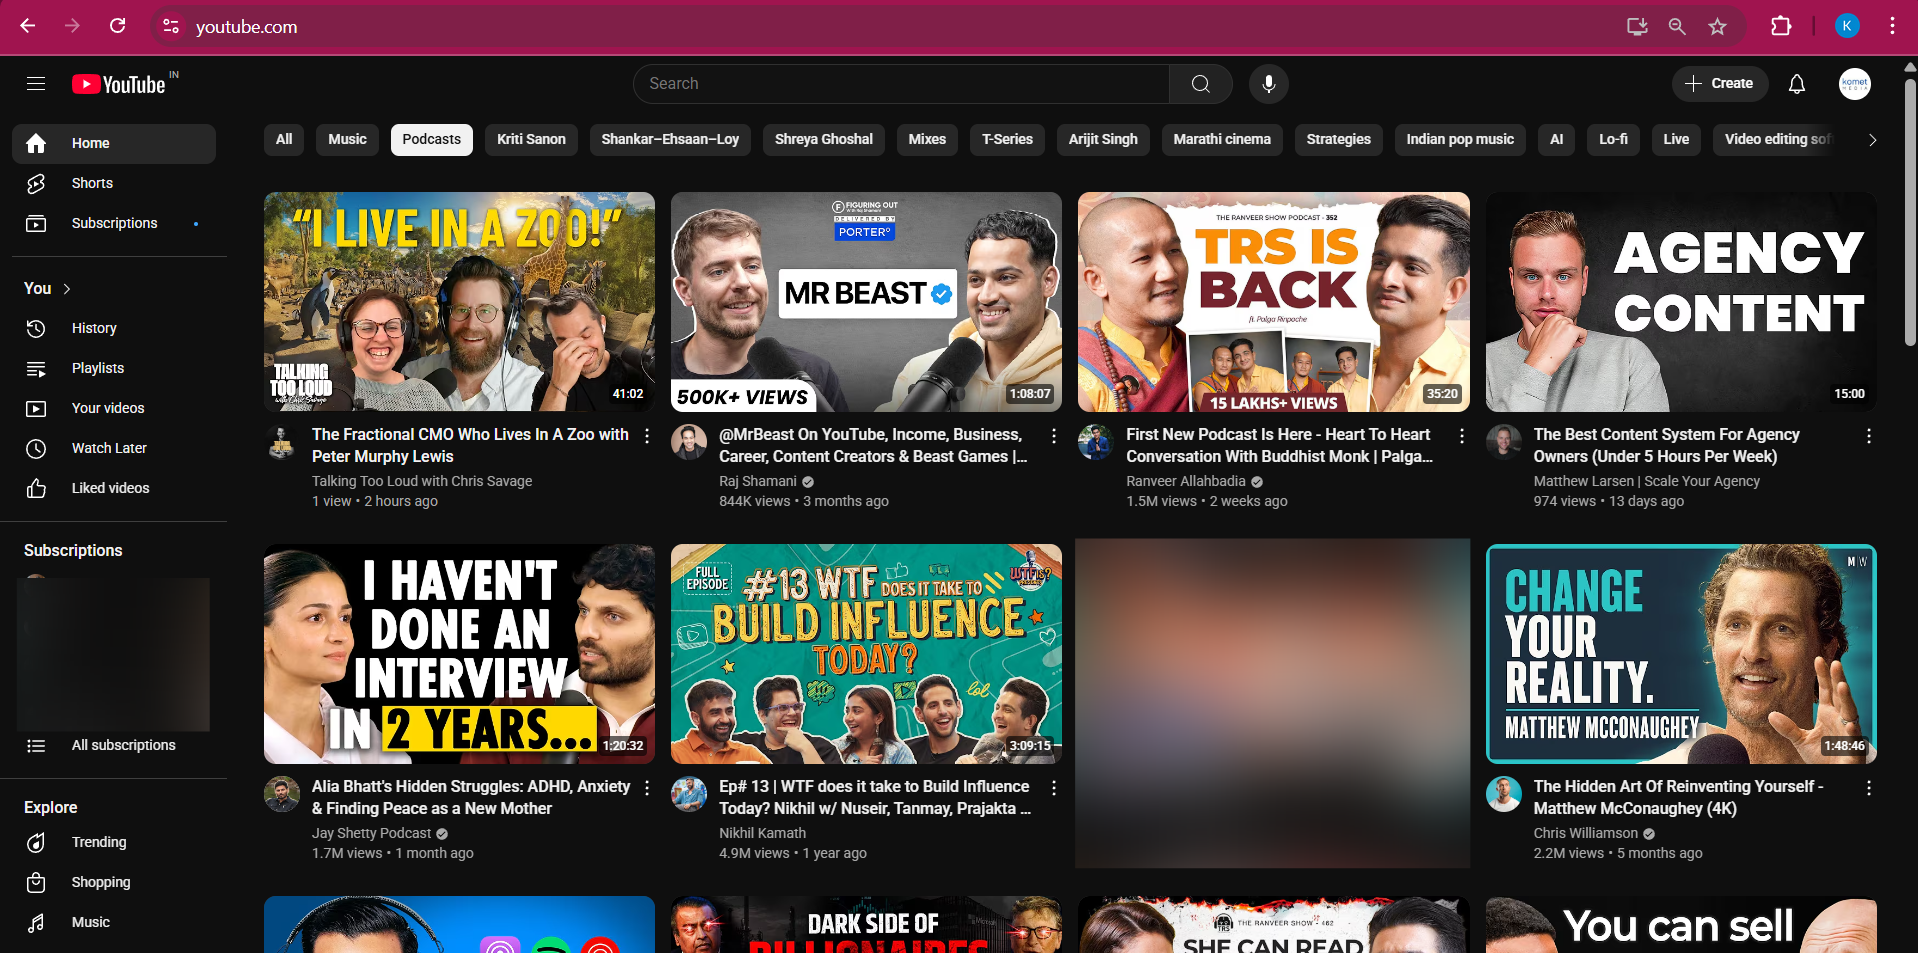Open Shorts from the sidebar

(92, 183)
